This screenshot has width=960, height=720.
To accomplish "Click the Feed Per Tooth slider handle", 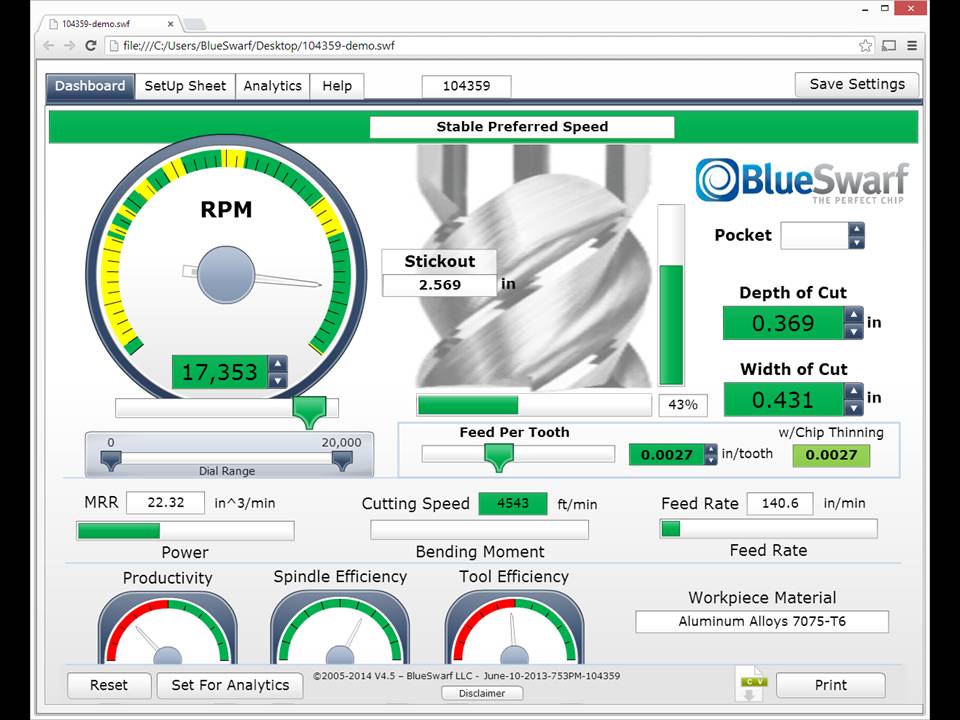I will pos(498,457).
